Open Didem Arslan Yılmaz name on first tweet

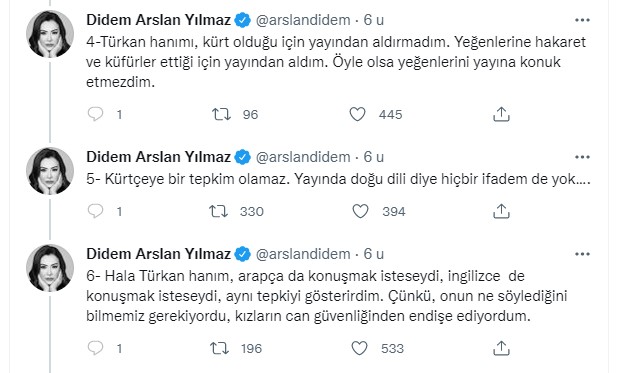(158, 20)
